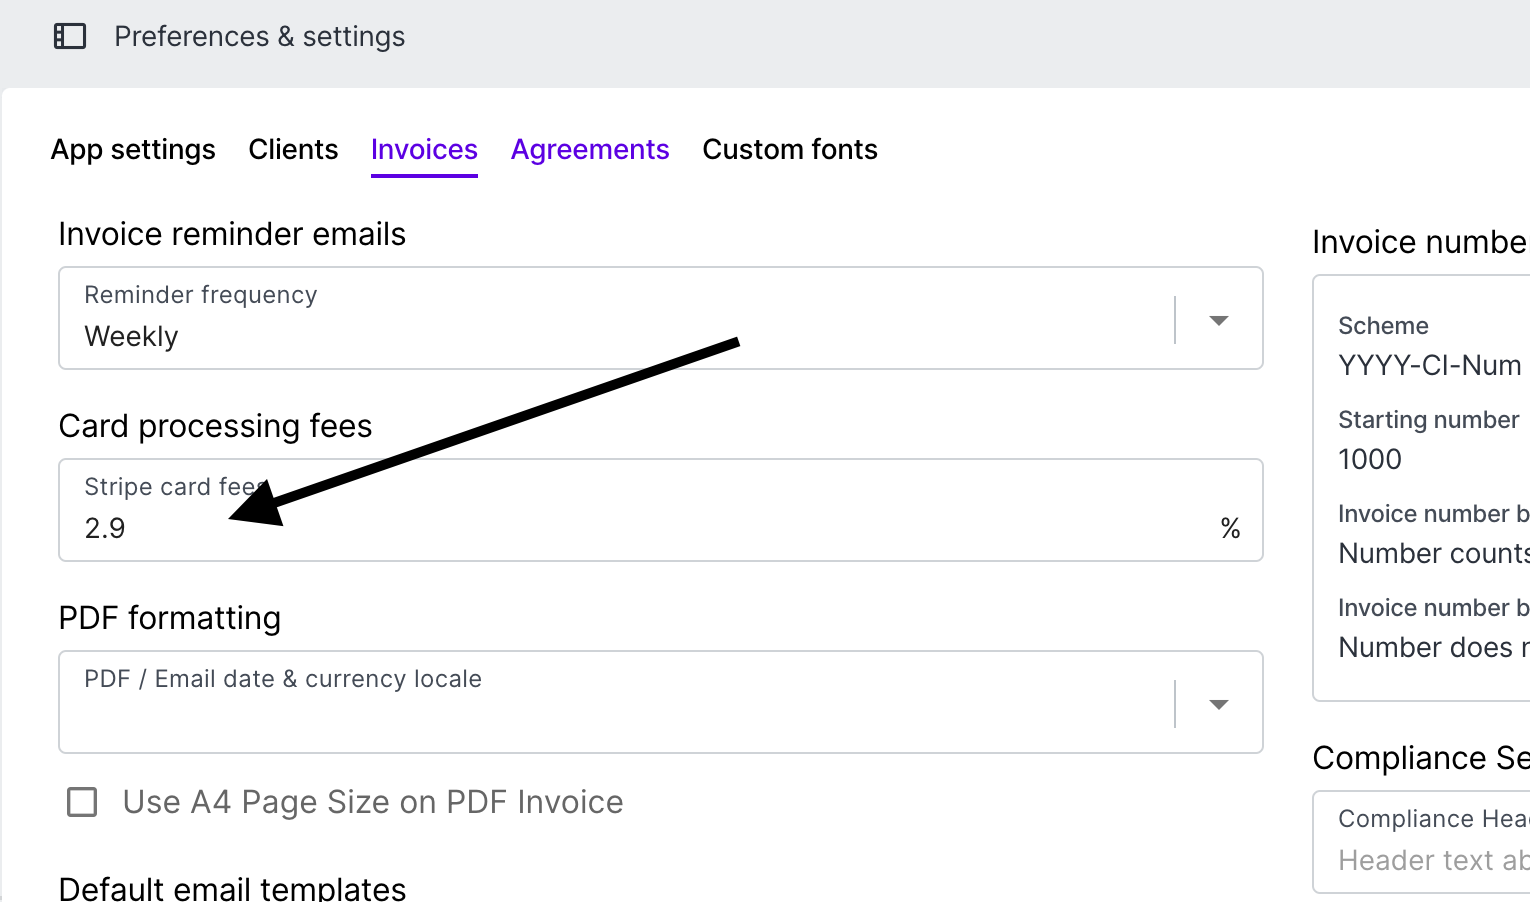The width and height of the screenshot is (1530, 902).
Task: Click the Preferences & settings title
Action: tap(259, 37)
